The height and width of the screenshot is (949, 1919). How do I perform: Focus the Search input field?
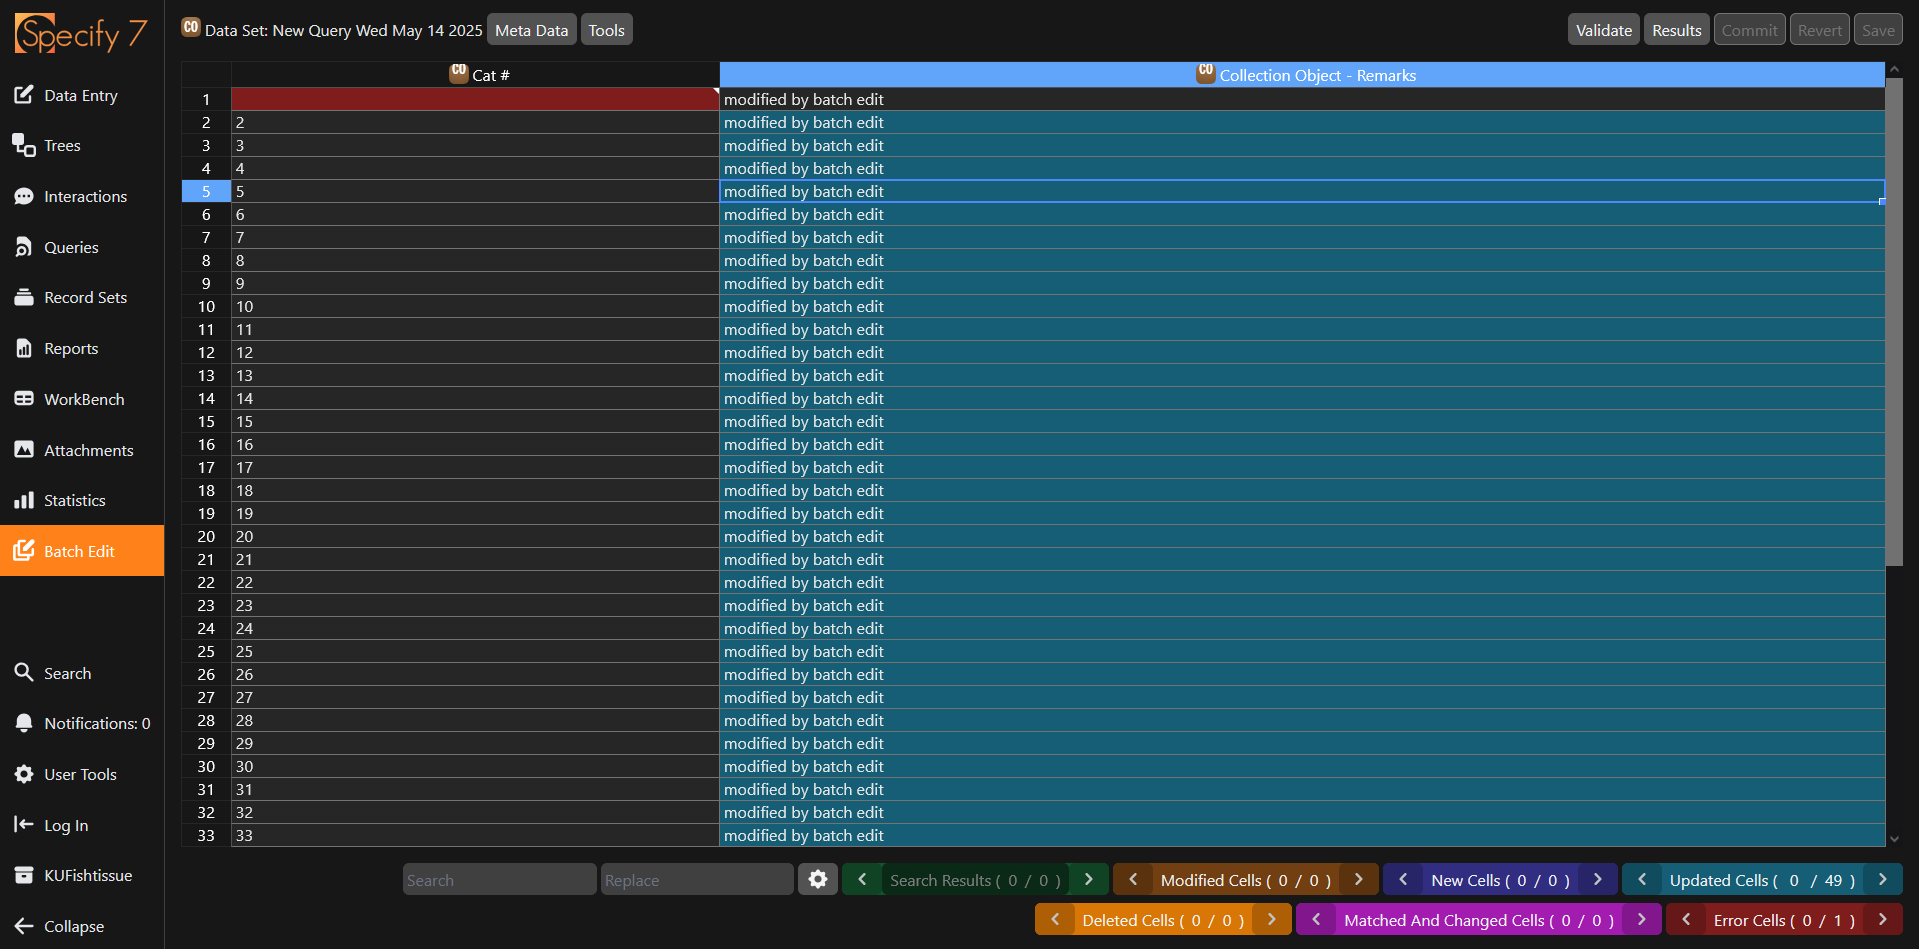point(499,880)
